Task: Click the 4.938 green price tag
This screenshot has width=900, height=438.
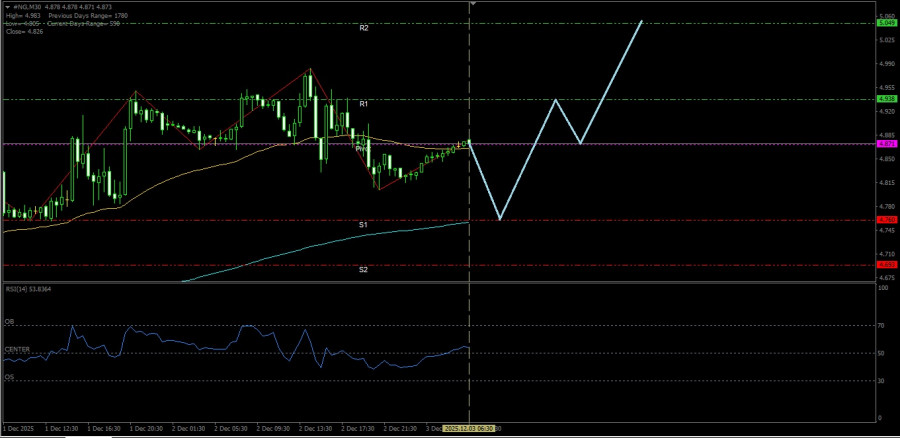Action: [x=887, y=99]
